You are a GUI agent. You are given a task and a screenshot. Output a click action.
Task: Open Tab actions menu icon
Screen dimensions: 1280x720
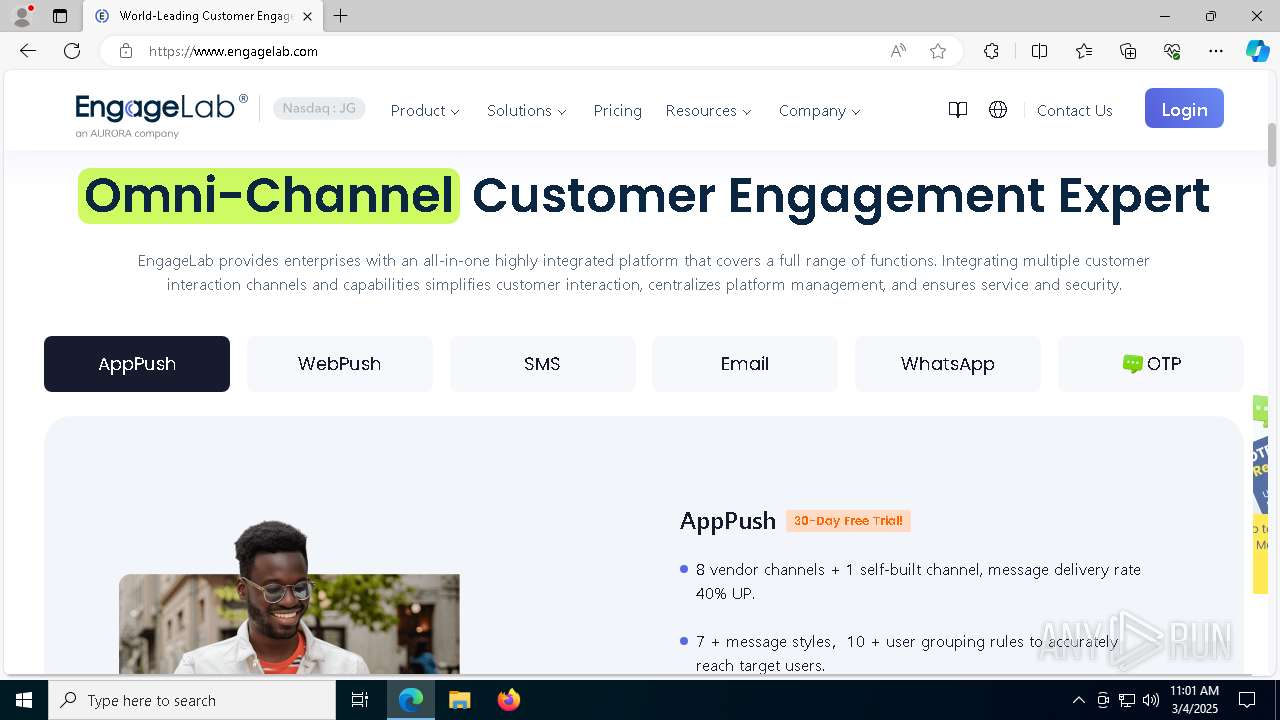tap(60, 16)
